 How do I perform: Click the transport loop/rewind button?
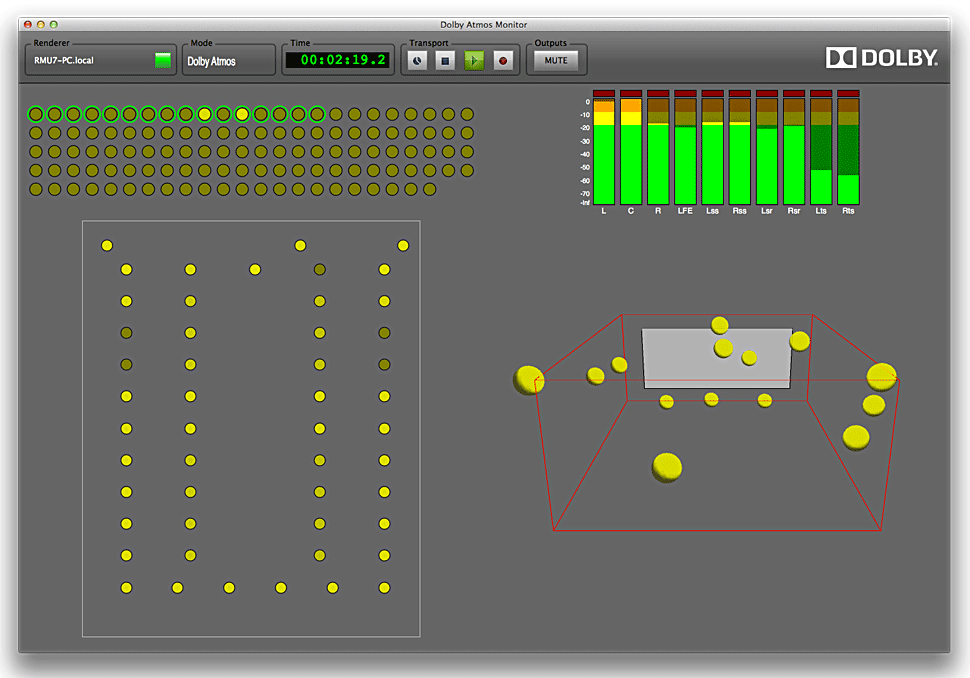418,61
